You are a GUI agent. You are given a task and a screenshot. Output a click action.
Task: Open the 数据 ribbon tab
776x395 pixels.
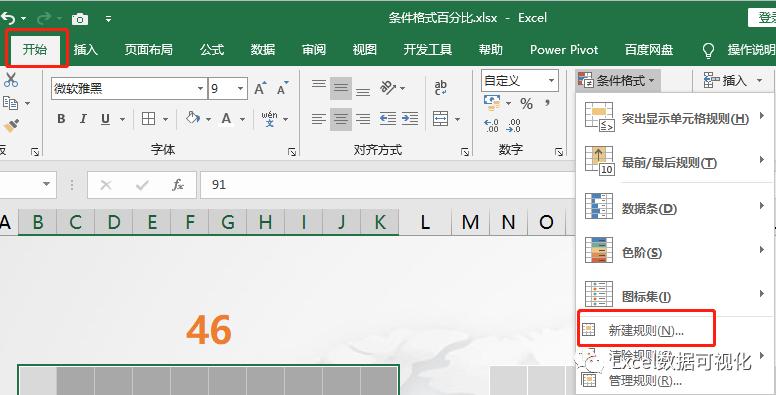[x=262, y=49]
